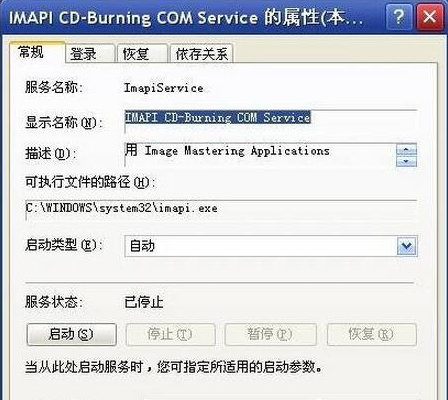Switch to the 依存关系 tab
448x400 pixels.
(201, 53)
